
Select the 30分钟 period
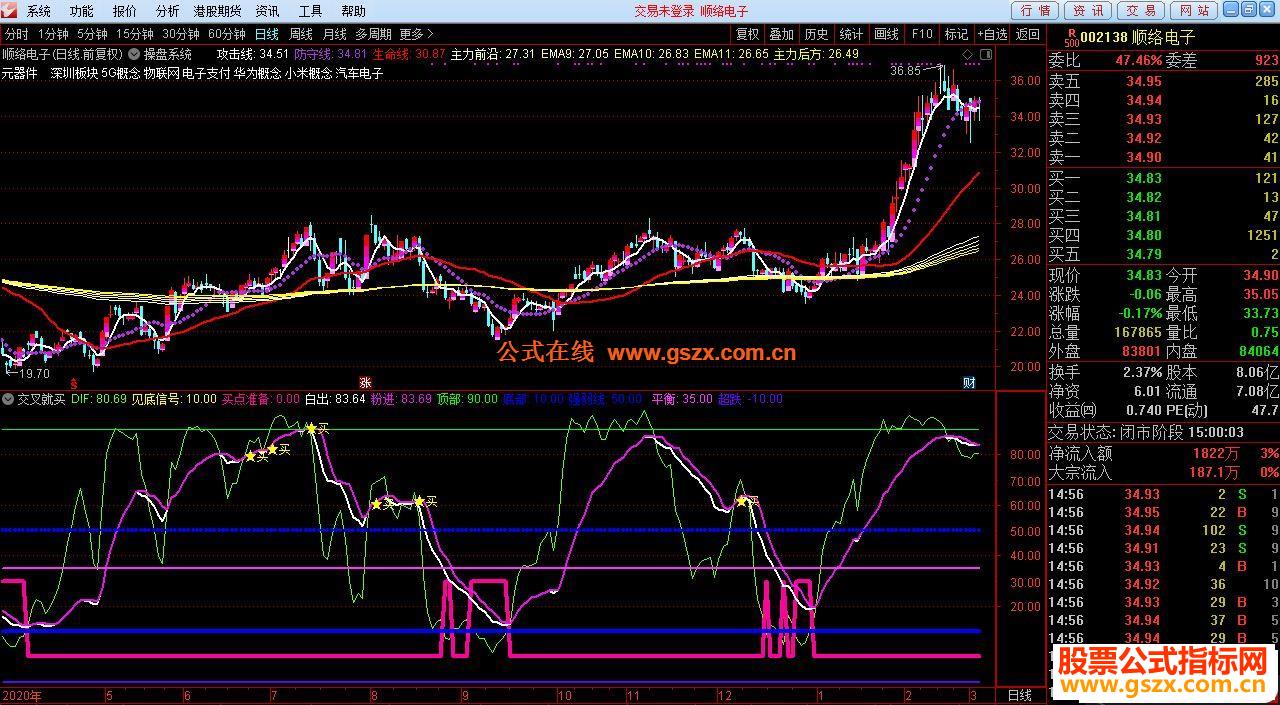point(182,33)
